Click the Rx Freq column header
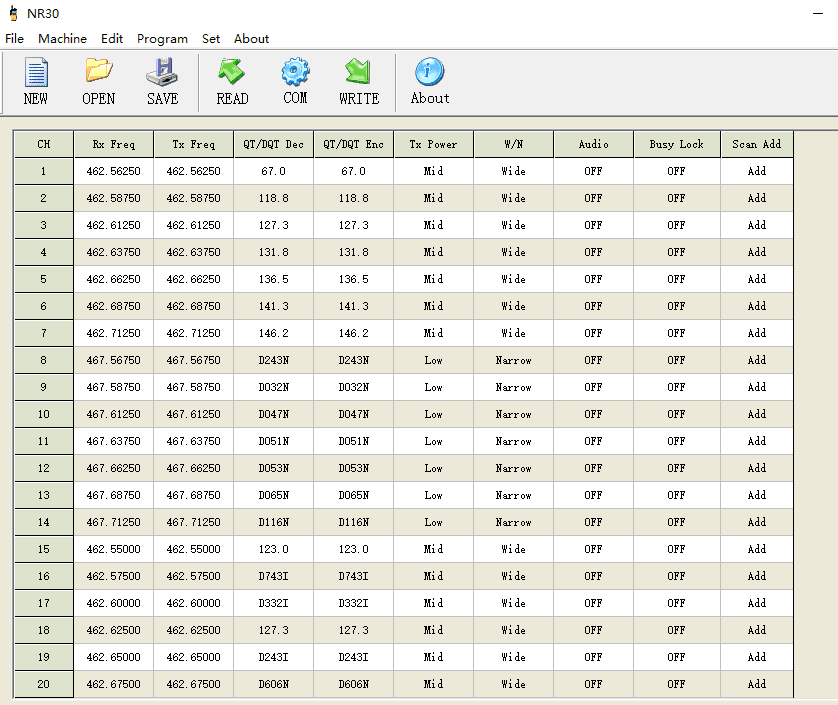The width and height of the screenshot is (838, 705). (x=114, y=144)
